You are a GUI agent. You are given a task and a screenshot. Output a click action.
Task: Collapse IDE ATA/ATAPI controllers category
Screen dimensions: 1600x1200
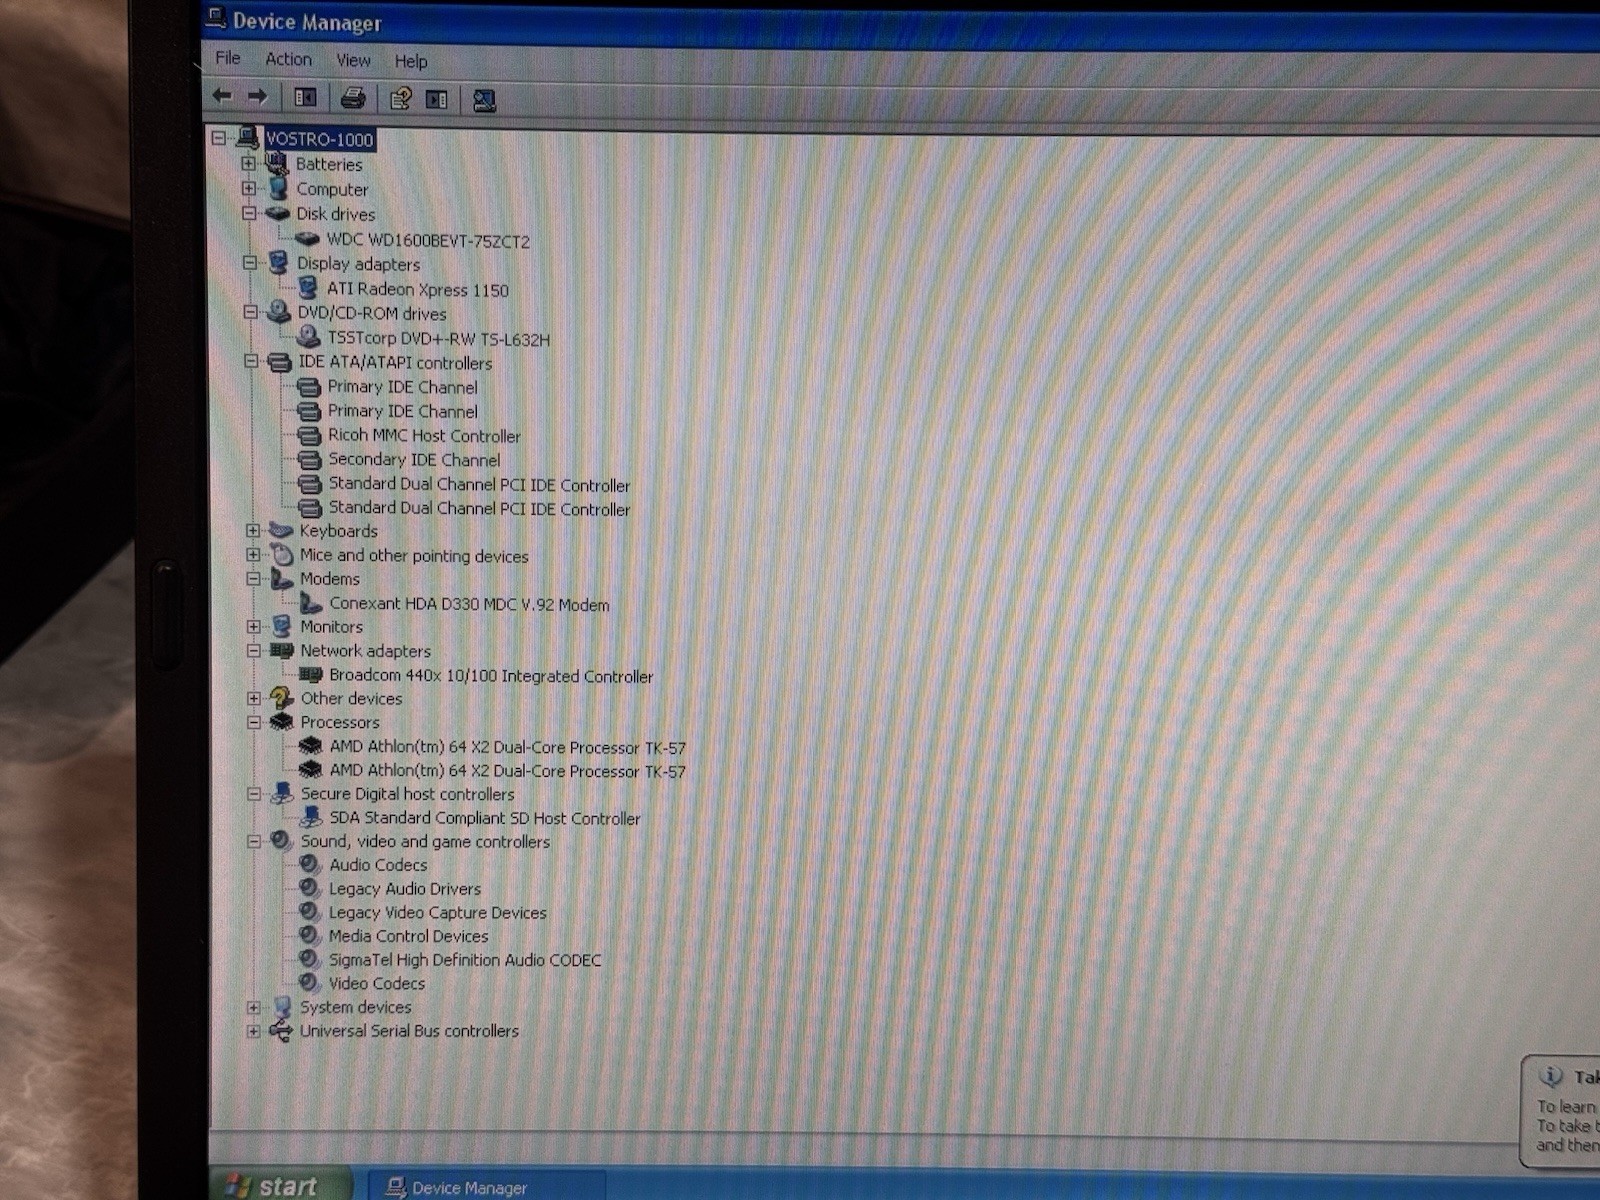[251, 361]
